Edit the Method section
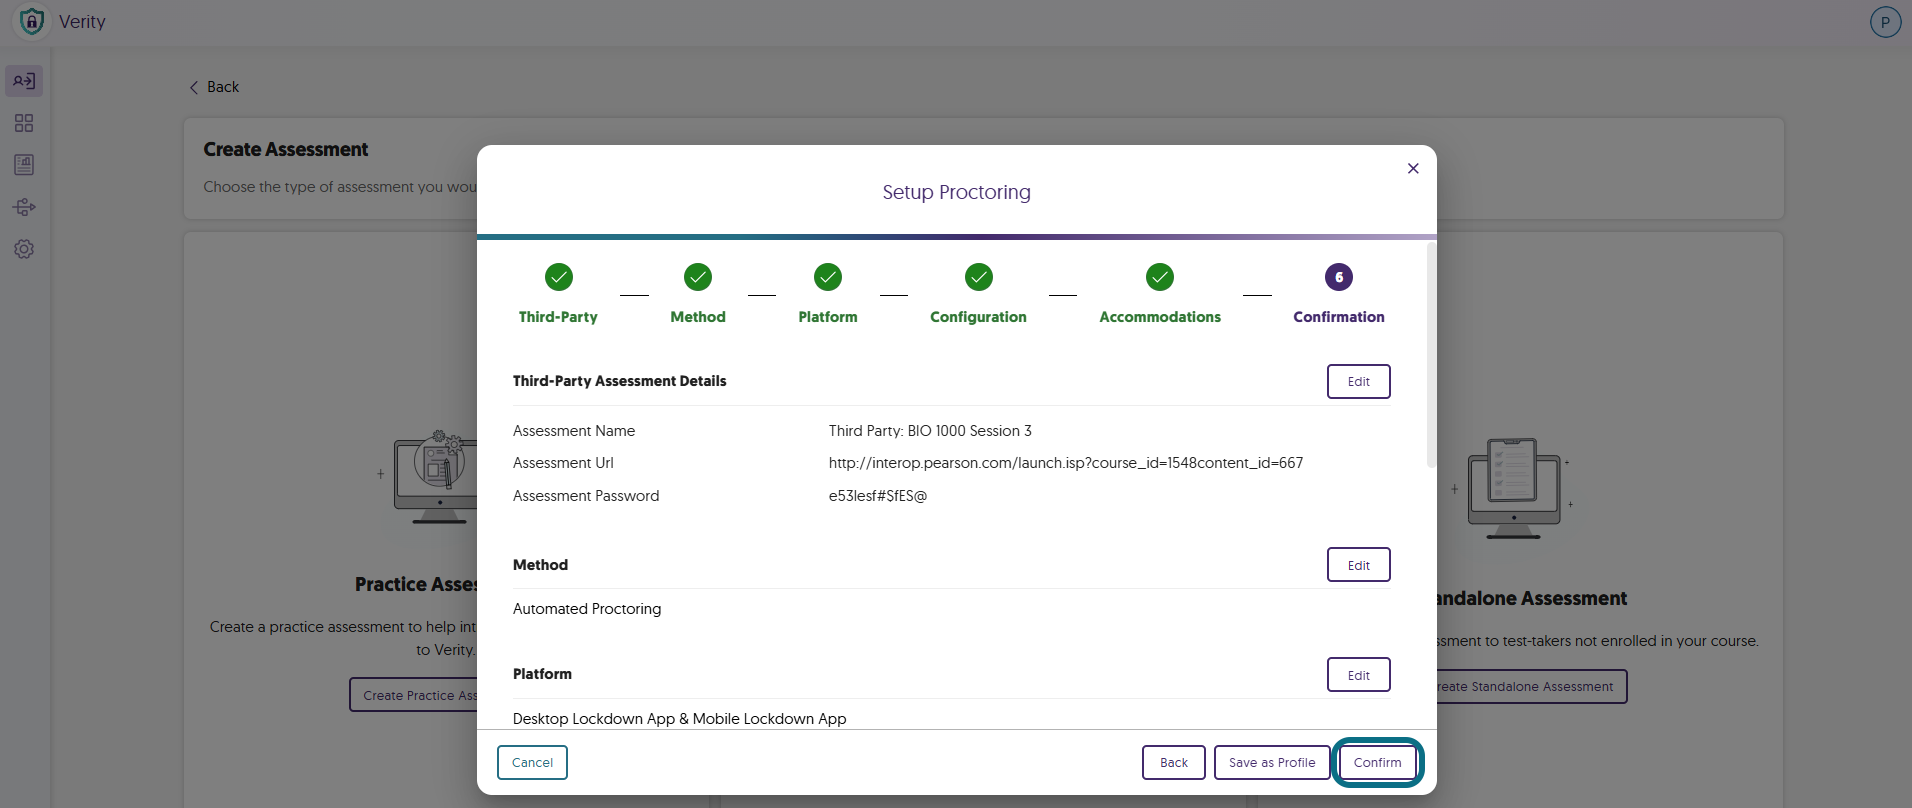 tap(1359, 565)
